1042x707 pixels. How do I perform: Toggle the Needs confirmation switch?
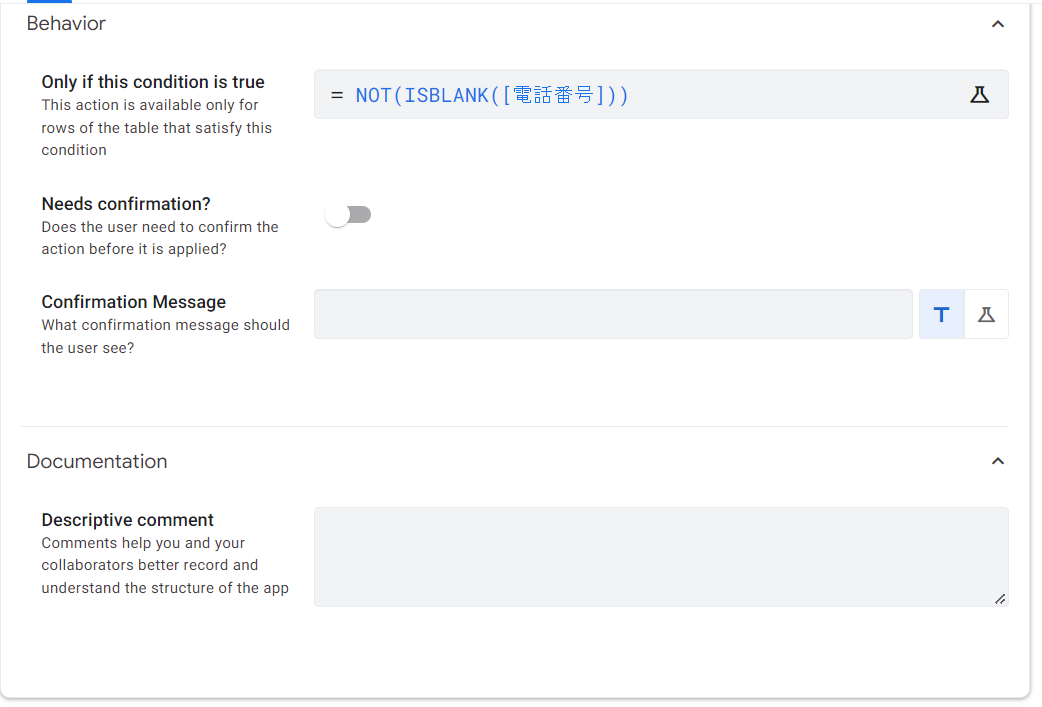(348, 215)
